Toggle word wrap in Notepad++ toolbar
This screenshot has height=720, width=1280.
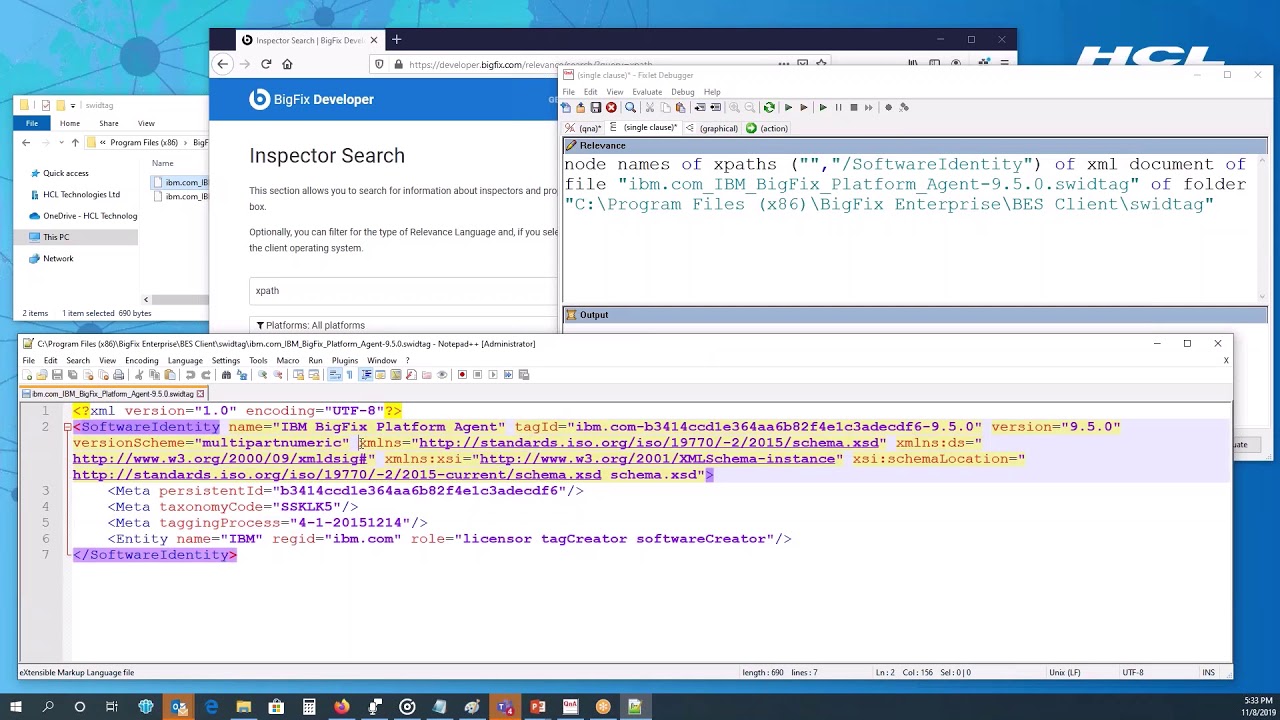(x=334, y=375)
